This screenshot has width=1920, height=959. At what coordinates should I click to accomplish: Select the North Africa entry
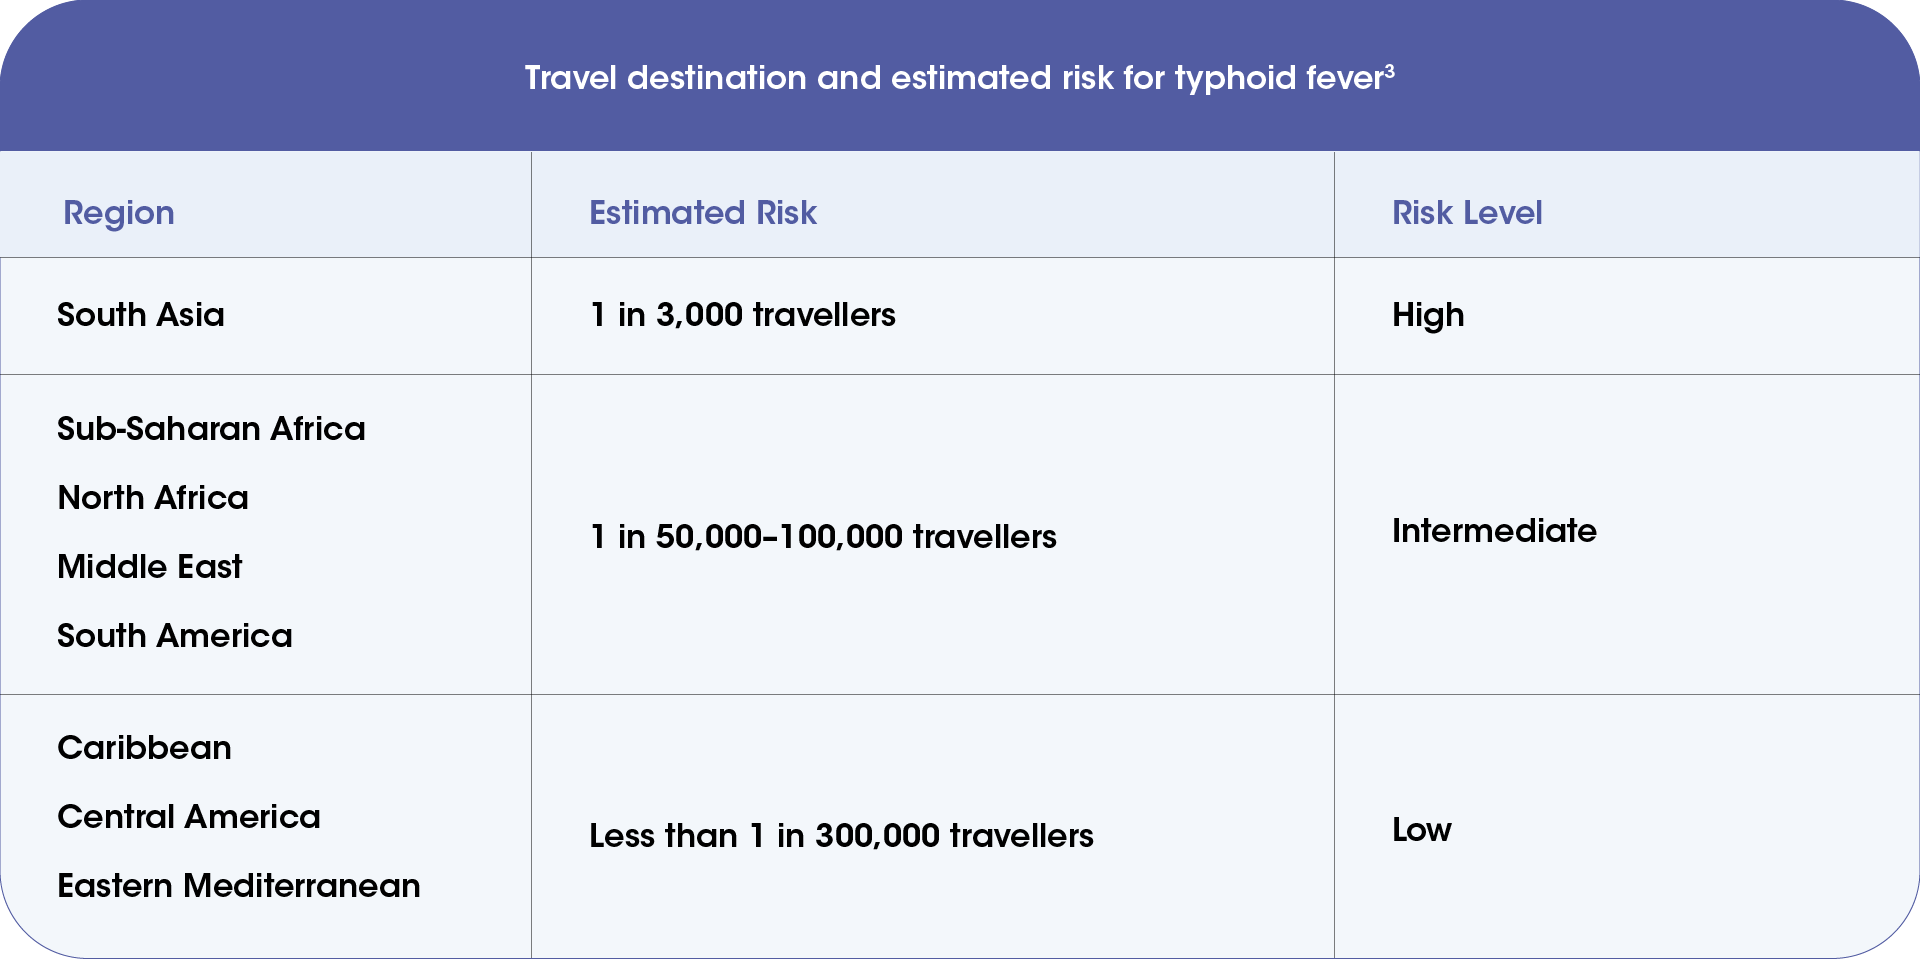tap(153, 498)
